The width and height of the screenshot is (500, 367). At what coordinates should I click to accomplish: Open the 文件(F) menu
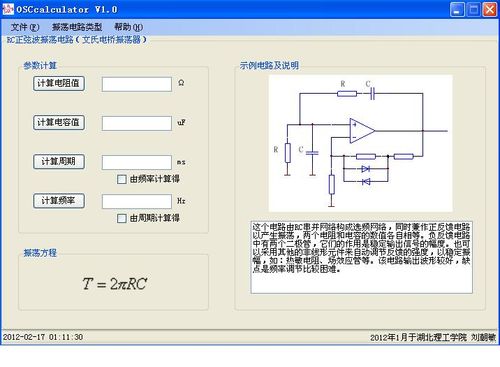pyautogui.click(x=25, y=27)
